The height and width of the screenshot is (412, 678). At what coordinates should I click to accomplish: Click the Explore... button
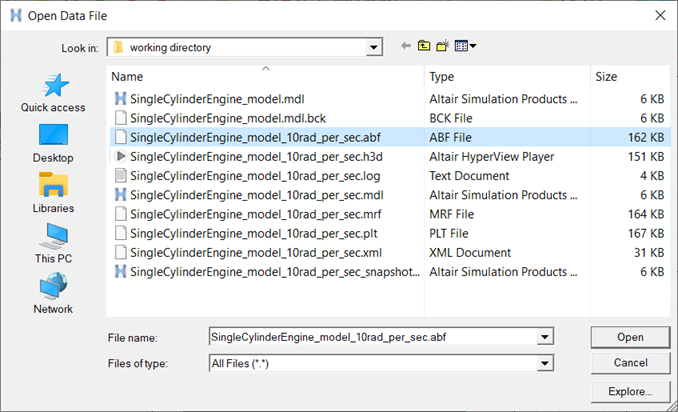[x=630, y=392]
